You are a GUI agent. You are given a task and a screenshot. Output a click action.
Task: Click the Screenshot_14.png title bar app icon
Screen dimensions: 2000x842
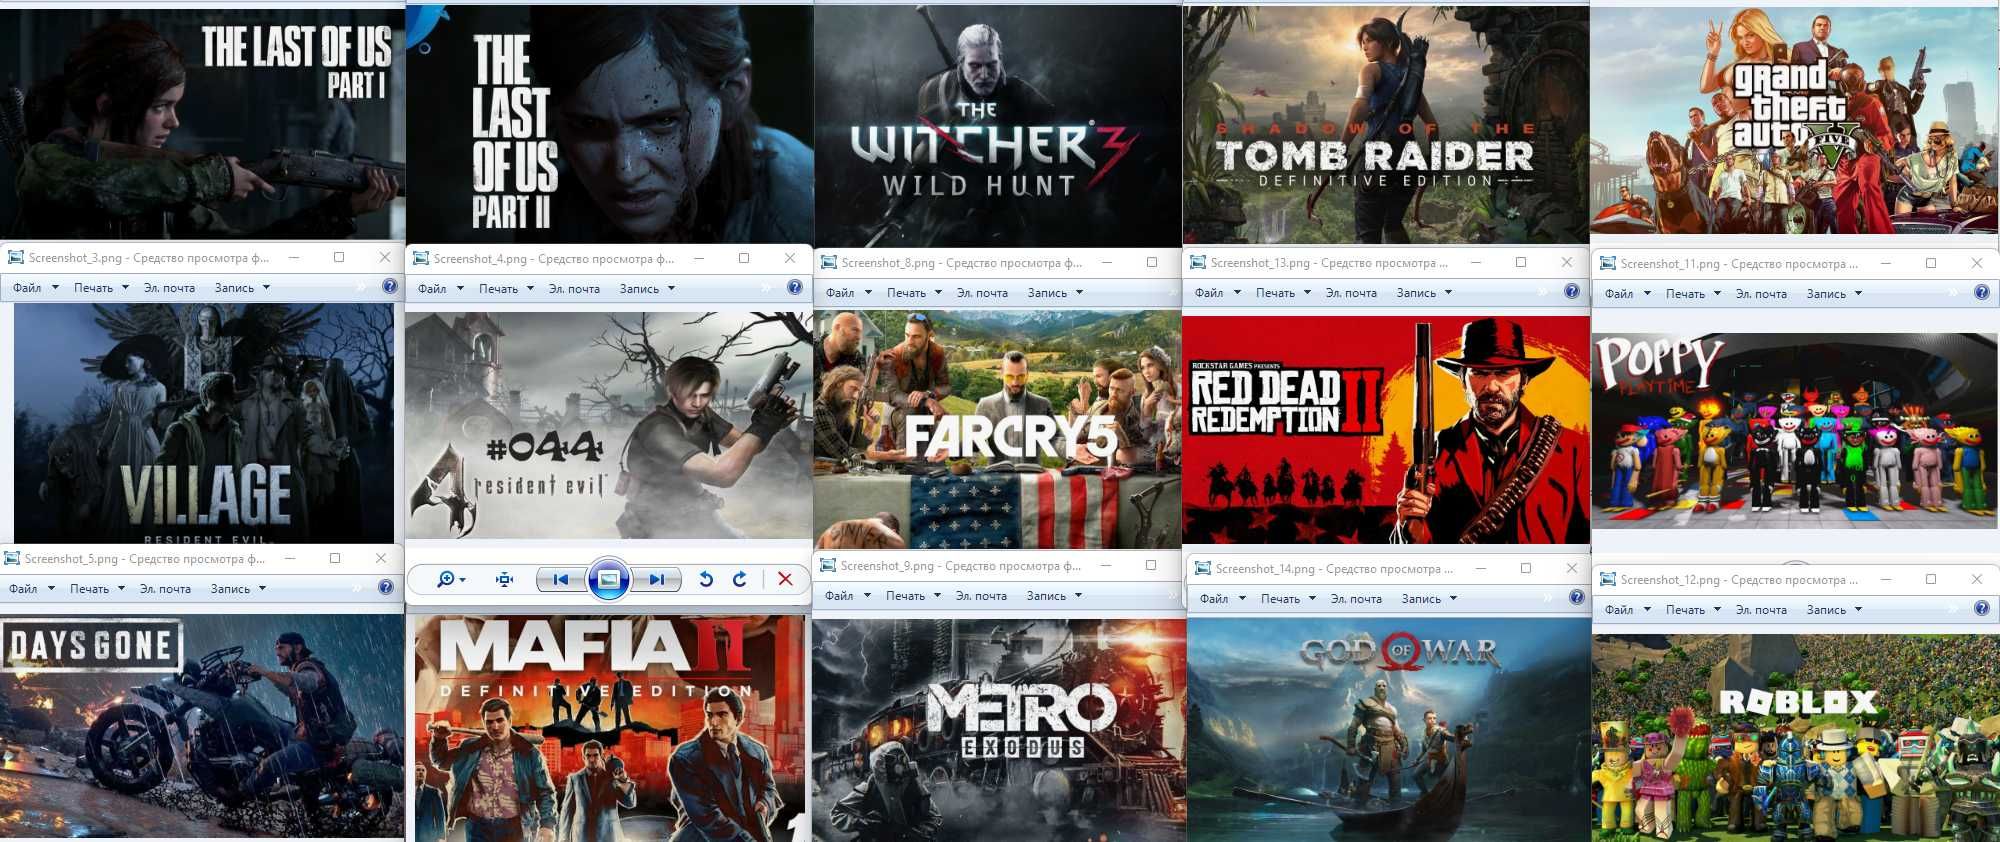pyautogui.click(x=1202, y=568)
